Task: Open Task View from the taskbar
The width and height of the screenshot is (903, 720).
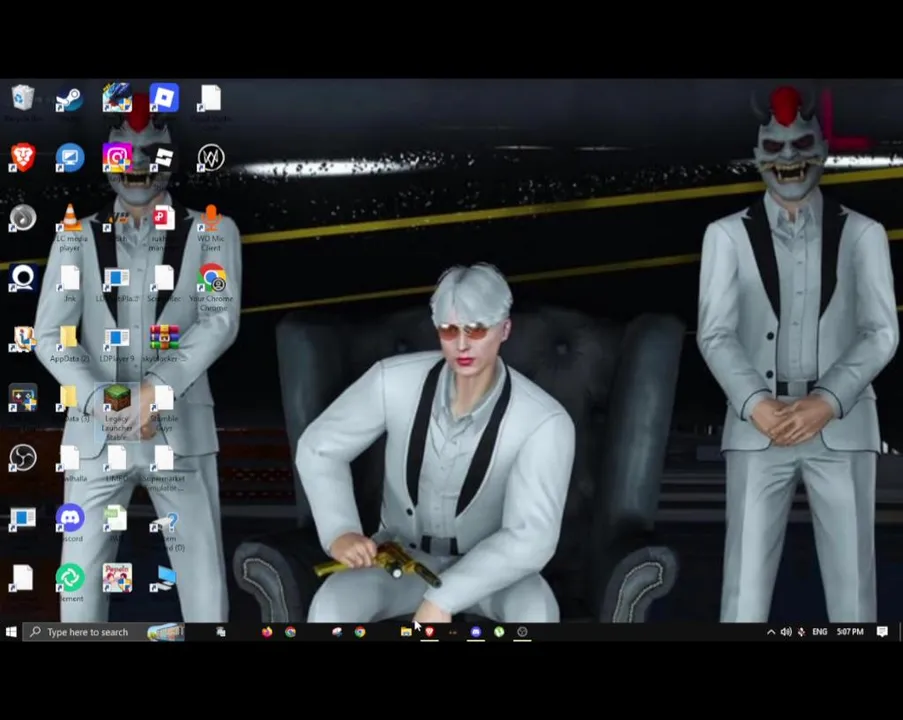Action: click(x=221, y=632)
